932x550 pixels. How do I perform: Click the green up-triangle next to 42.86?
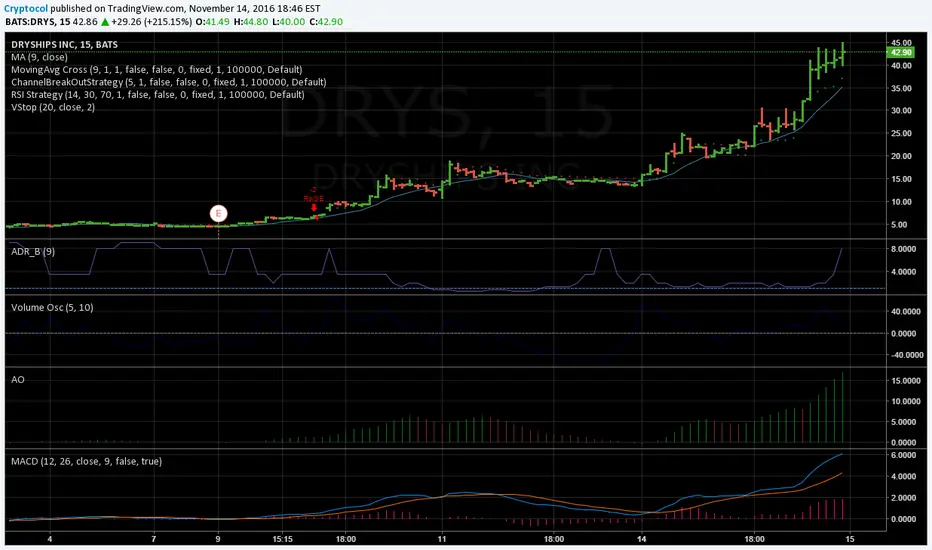coord(105,22)
